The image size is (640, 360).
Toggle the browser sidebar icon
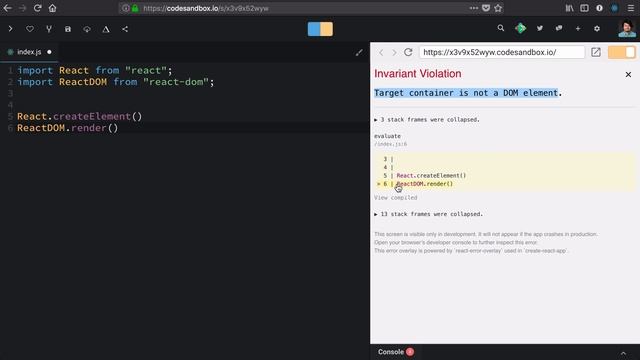pyautogui.click(x=584, y=8)
